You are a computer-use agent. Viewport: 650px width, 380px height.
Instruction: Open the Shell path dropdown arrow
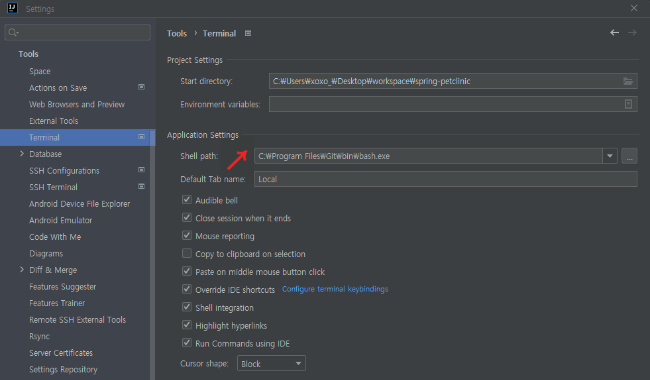tap(610, 156)
